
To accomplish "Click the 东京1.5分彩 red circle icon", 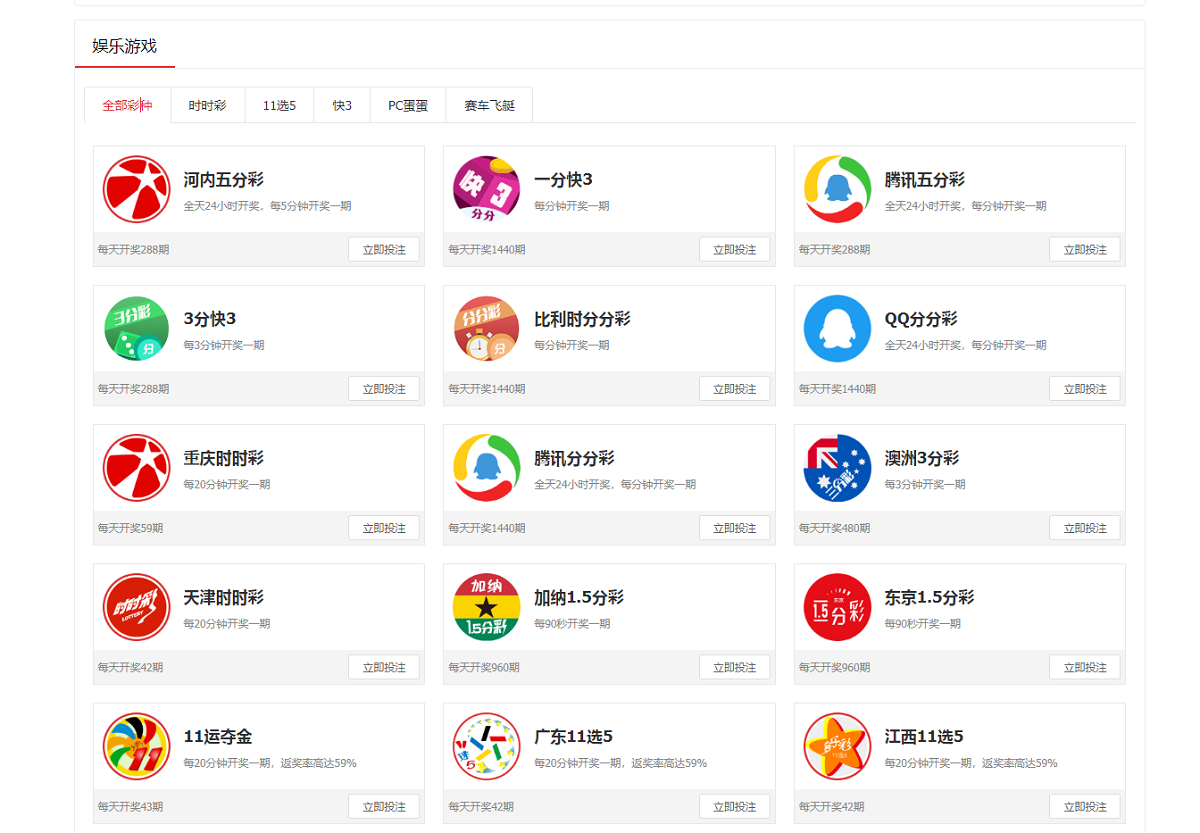I will (837, 606).
